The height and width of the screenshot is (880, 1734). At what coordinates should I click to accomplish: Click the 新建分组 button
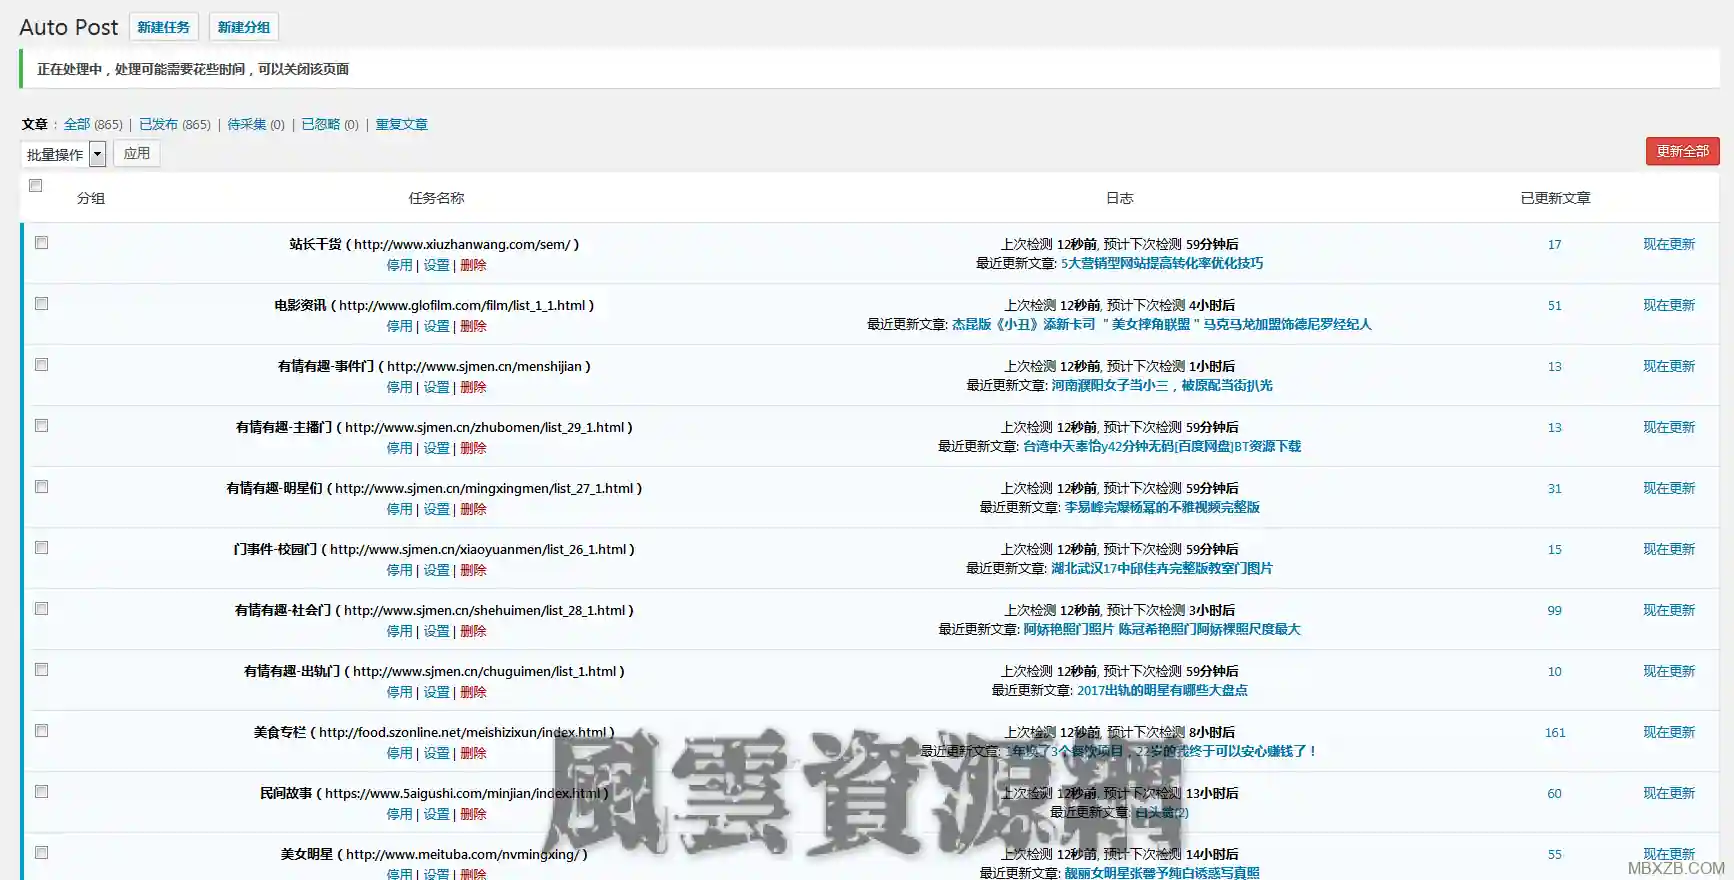point(244,27)
